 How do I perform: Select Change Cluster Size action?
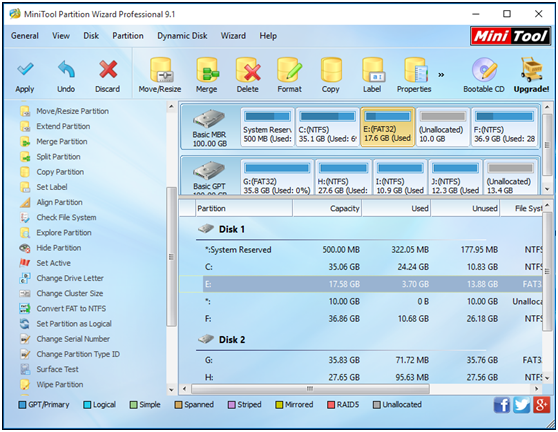[x=62, y=294]
